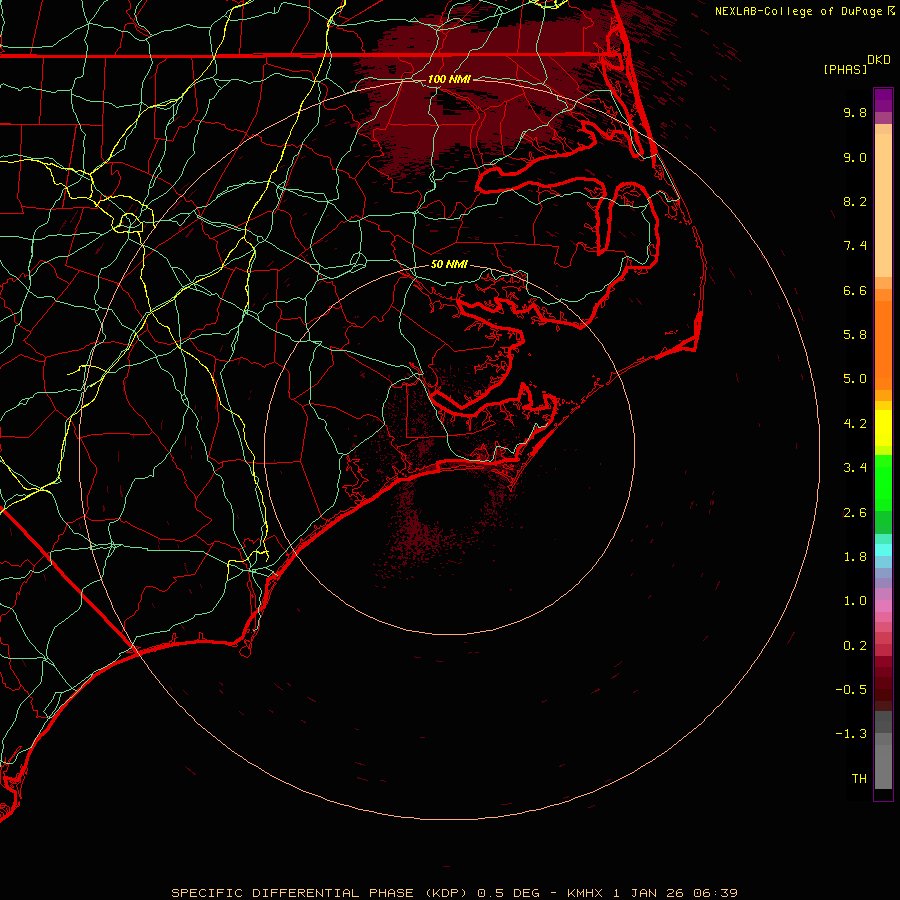This screenshot has width=900, height=900.
Task: Click the 2.6 scale value
Action: [x=855, y=513]
